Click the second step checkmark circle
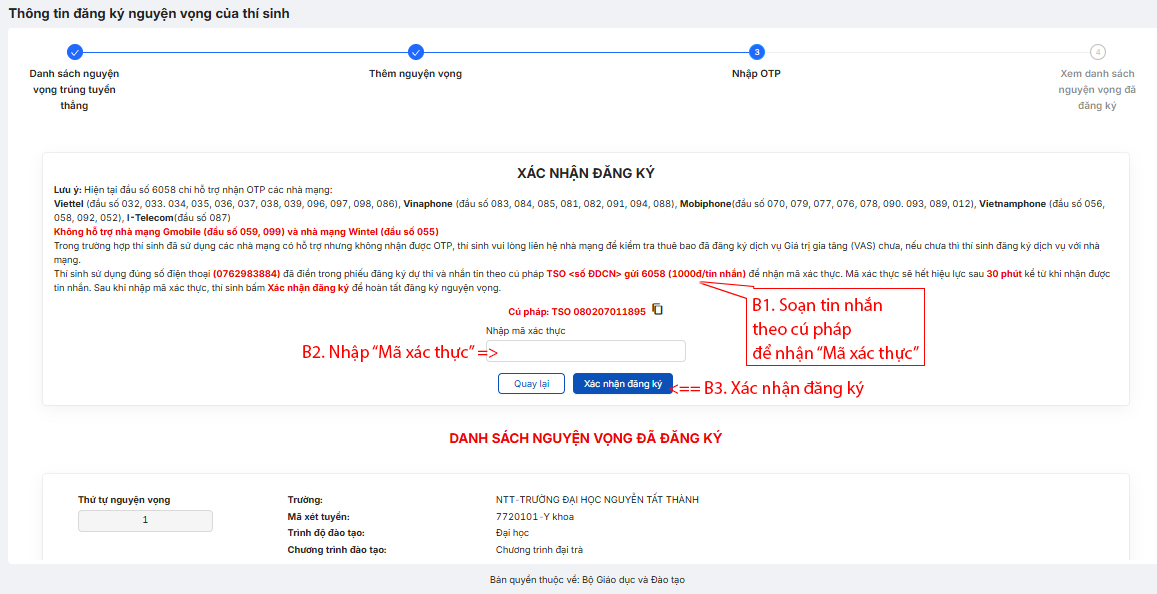The width and height of the screenshot is (1157, 594). click(416, 52)
